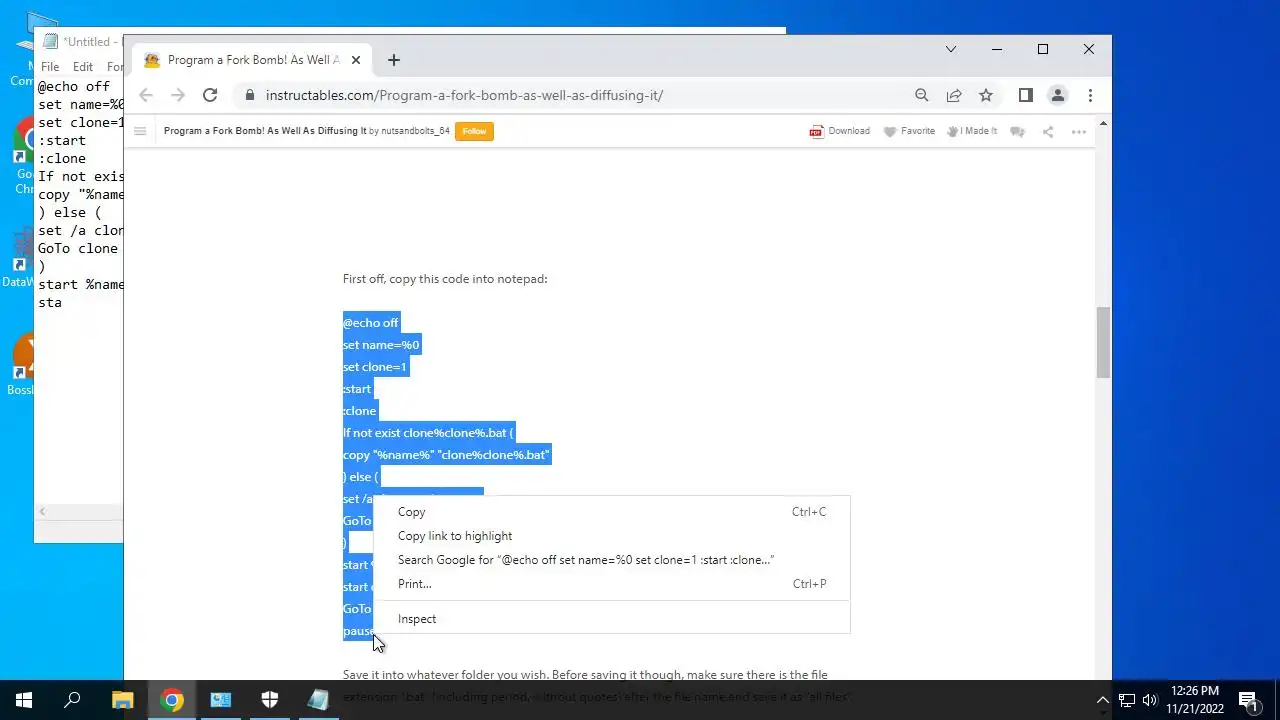The height and width of the screenshot is (720, 1280).
Task: Open the zoom magnifier icon in address bar
Action: [922, 95]
